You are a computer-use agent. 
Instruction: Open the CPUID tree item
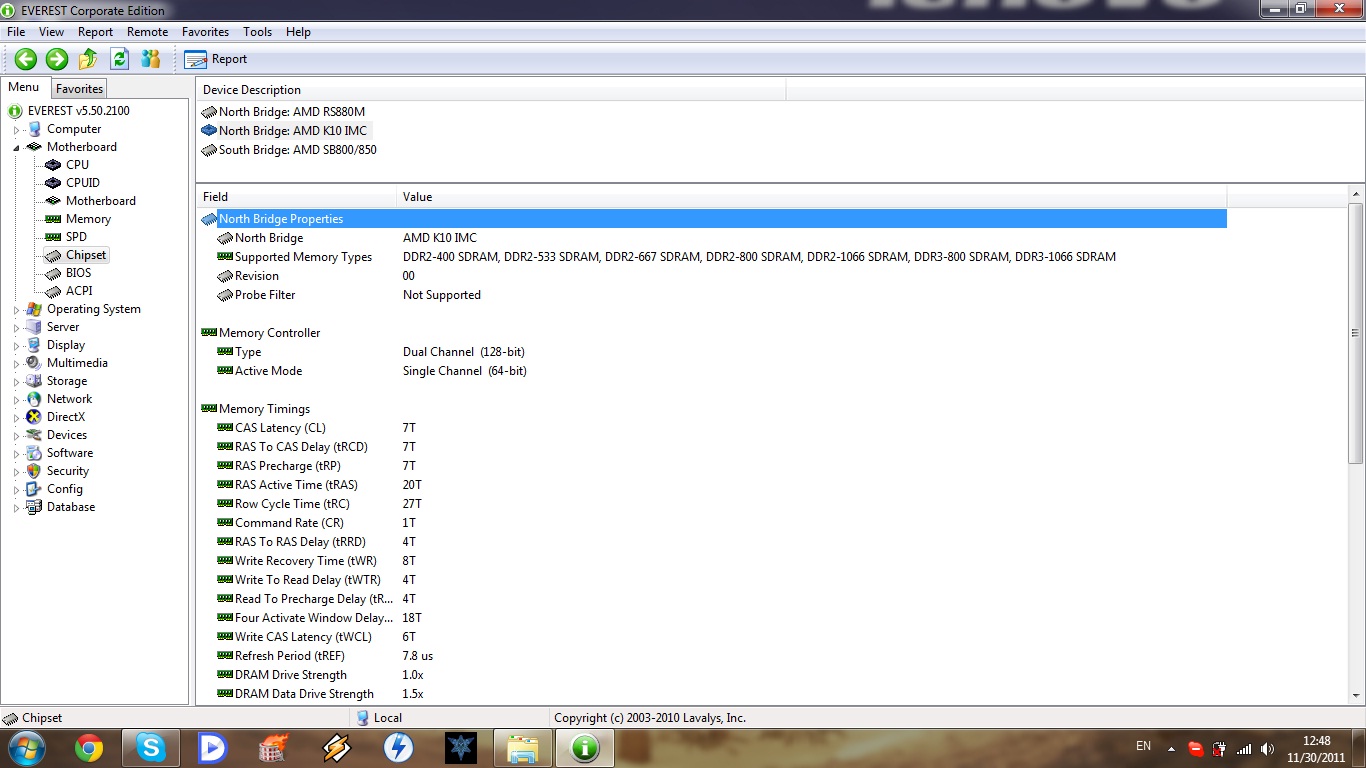pos(82,183)
